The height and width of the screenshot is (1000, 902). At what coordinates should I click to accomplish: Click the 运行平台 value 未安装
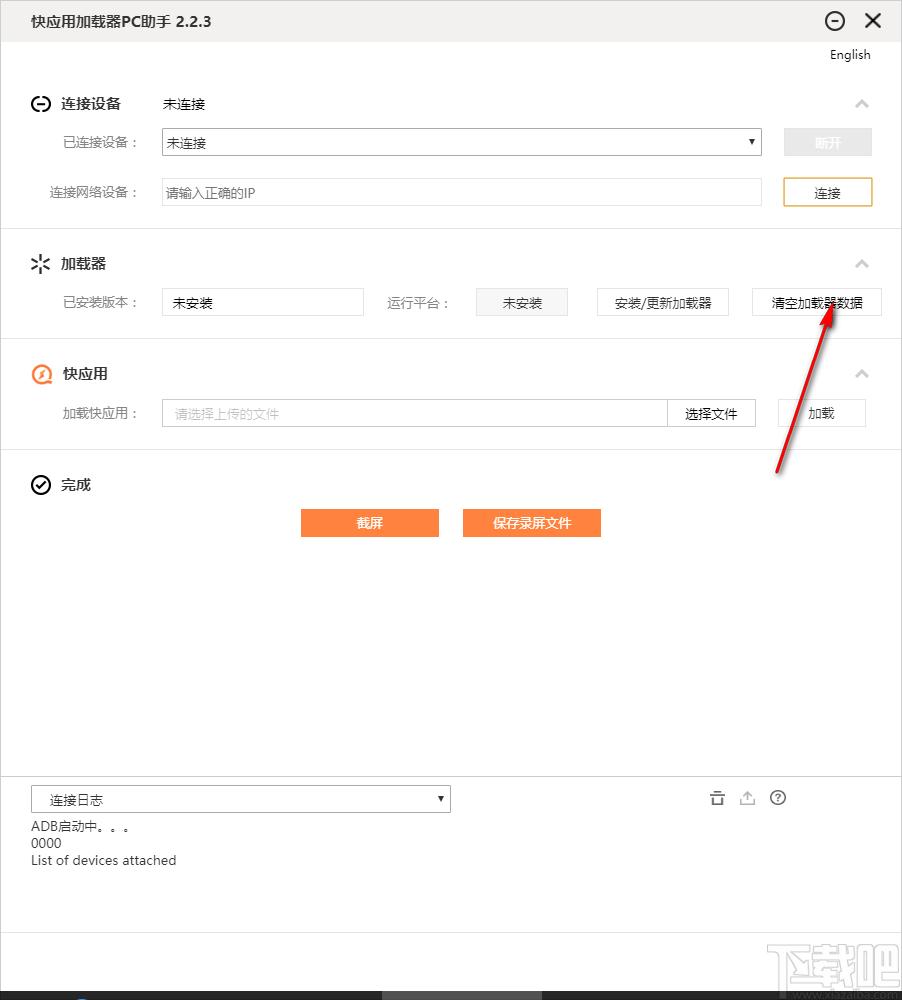(x=522, y=303)
